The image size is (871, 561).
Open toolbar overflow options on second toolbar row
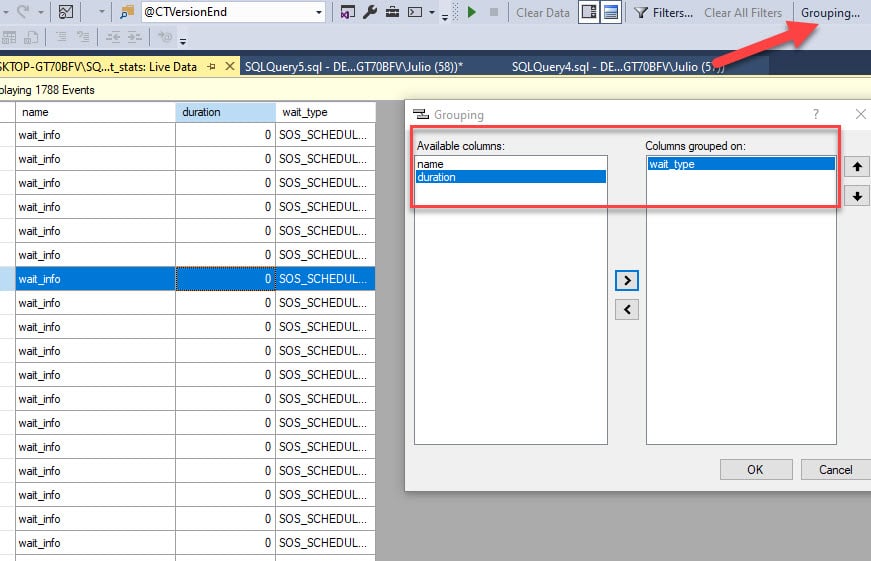[x=183, y=40]
